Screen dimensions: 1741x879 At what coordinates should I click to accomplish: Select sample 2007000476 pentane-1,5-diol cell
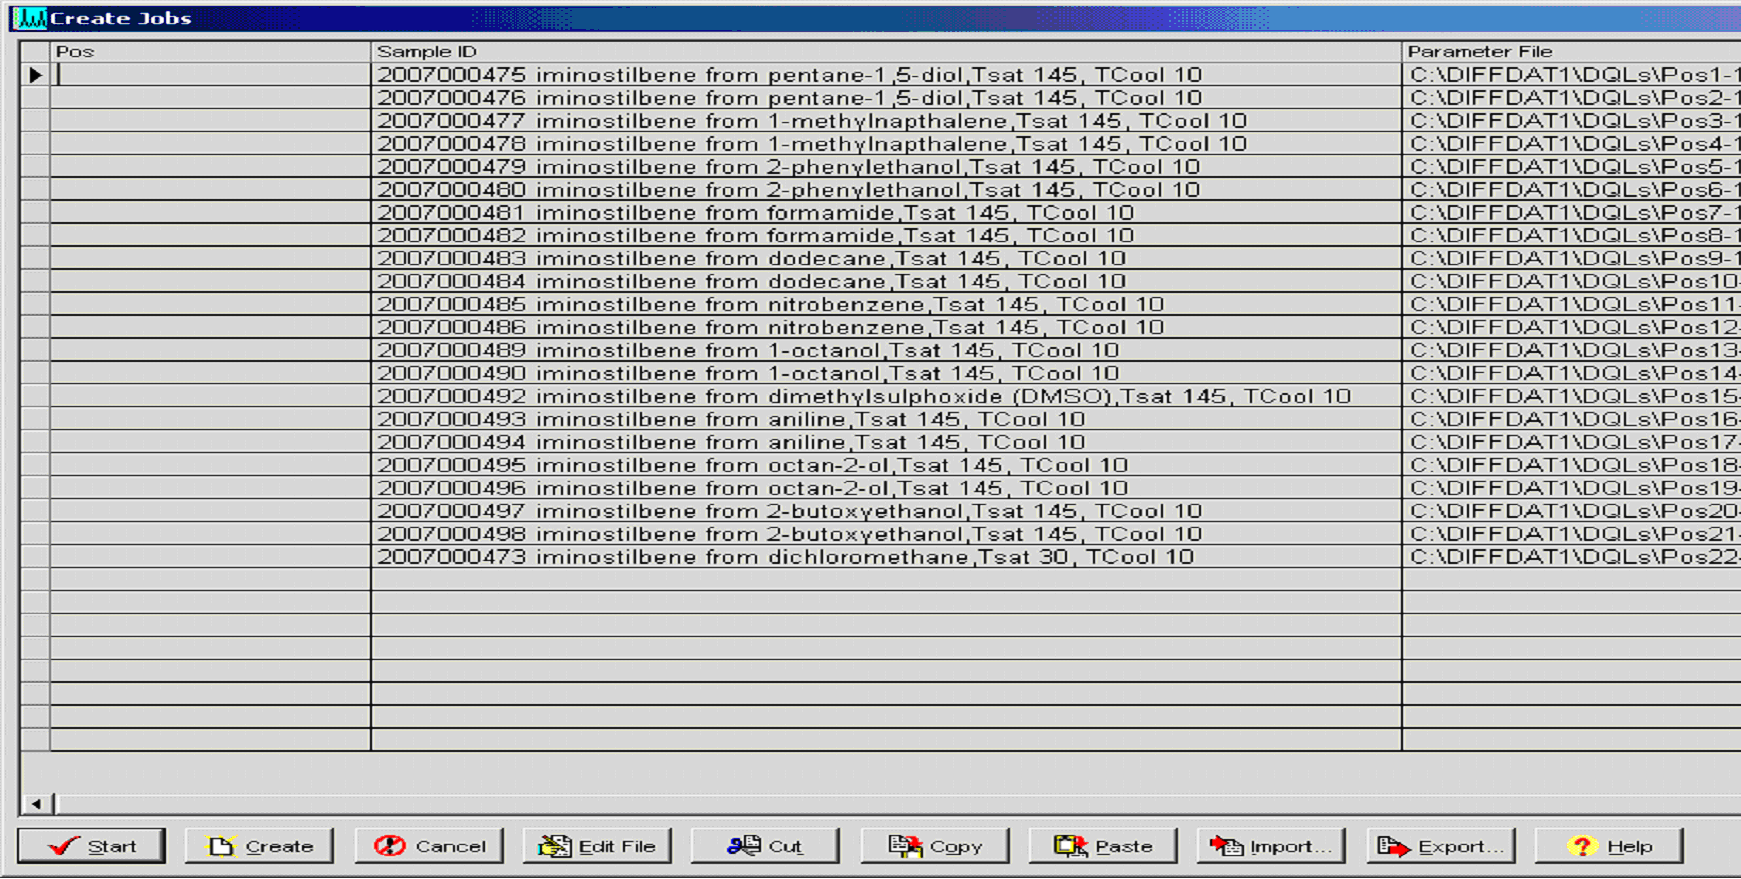click(886, 98)
